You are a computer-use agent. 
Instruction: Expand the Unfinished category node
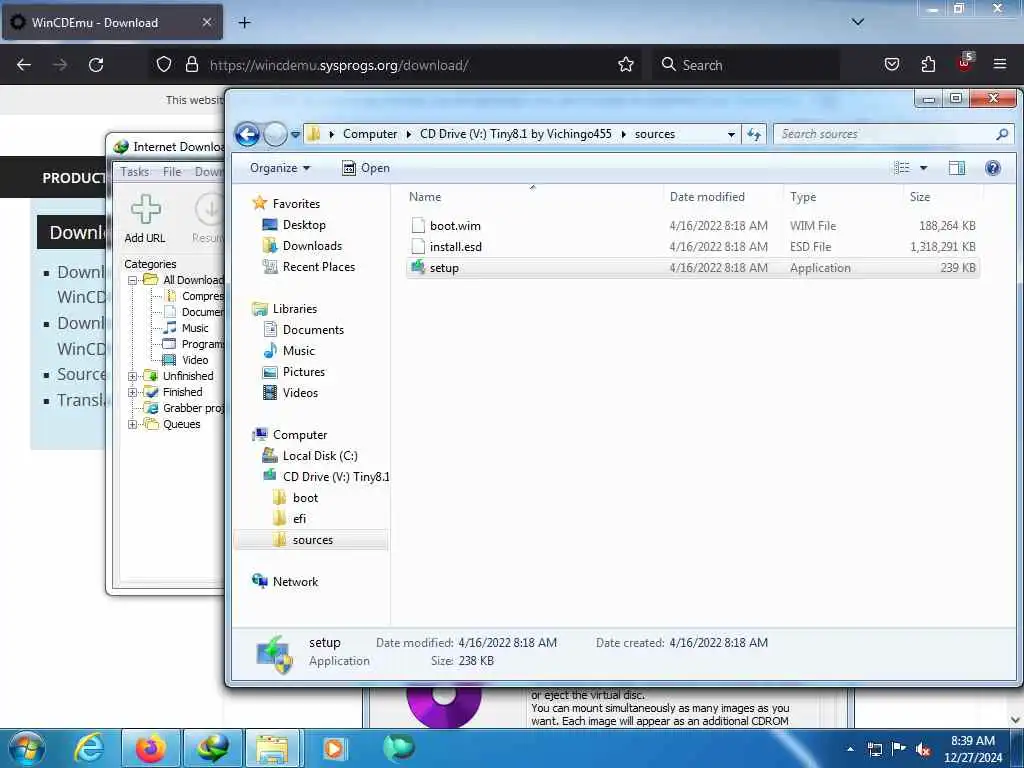tap(133, 376)
